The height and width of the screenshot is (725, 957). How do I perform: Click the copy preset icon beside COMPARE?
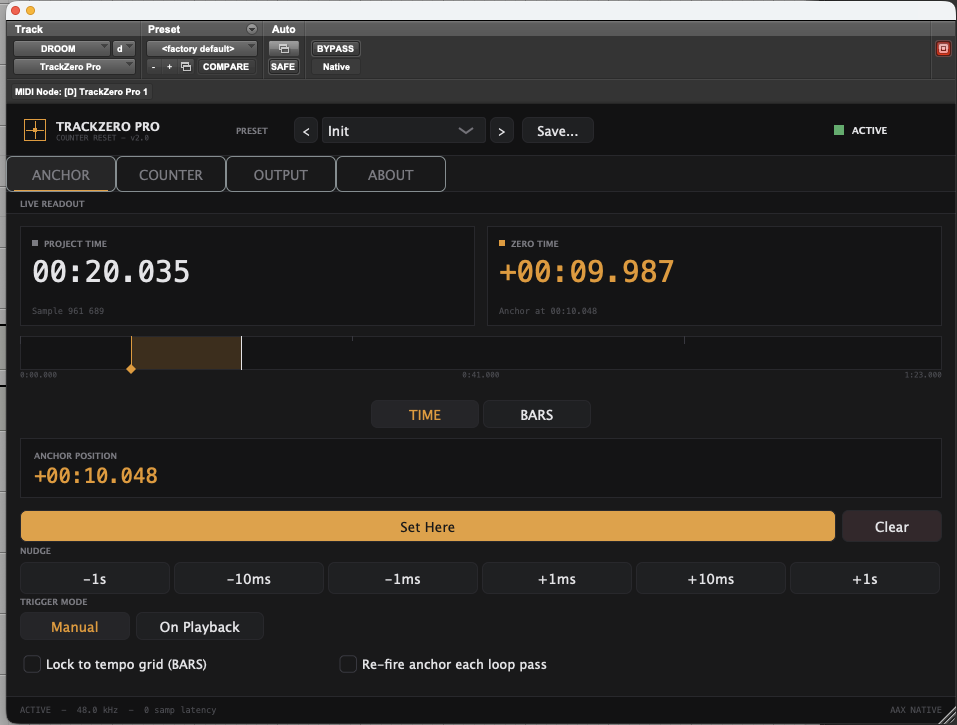[186, 67]
